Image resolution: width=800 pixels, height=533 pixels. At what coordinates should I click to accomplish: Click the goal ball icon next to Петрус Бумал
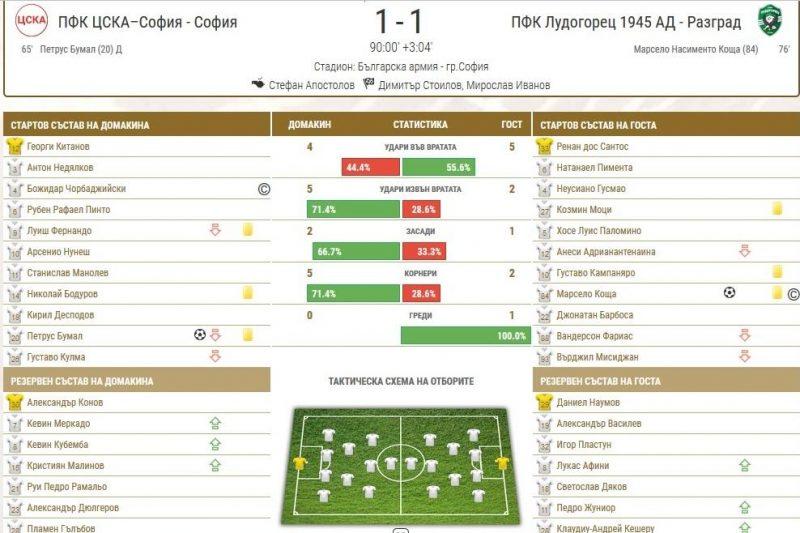tap(200, 335)
